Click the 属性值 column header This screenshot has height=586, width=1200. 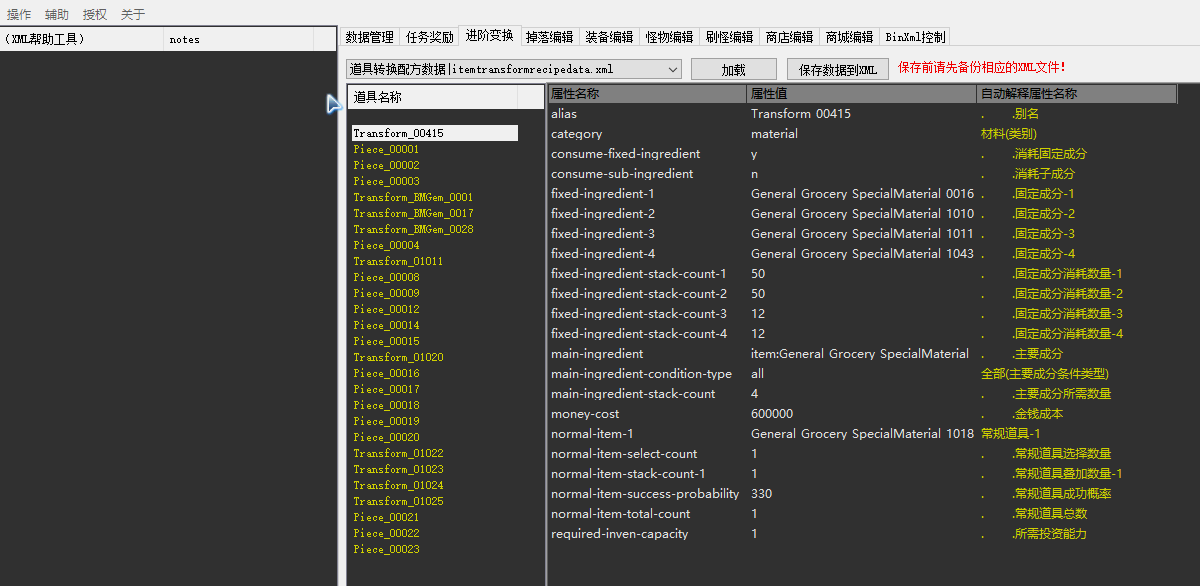(862, 94)
